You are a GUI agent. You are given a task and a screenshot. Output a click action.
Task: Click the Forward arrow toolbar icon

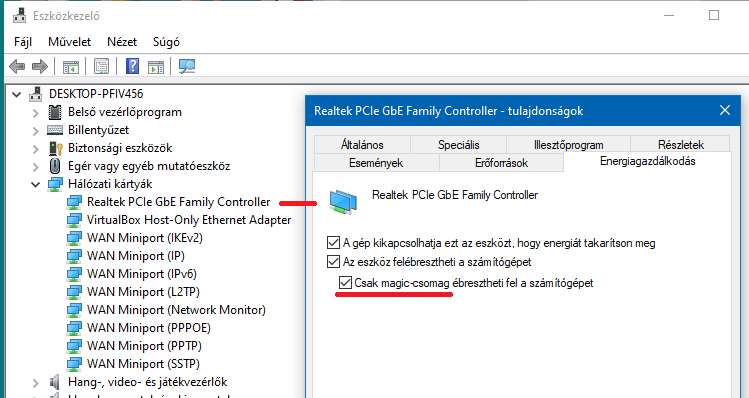[40, 66]
